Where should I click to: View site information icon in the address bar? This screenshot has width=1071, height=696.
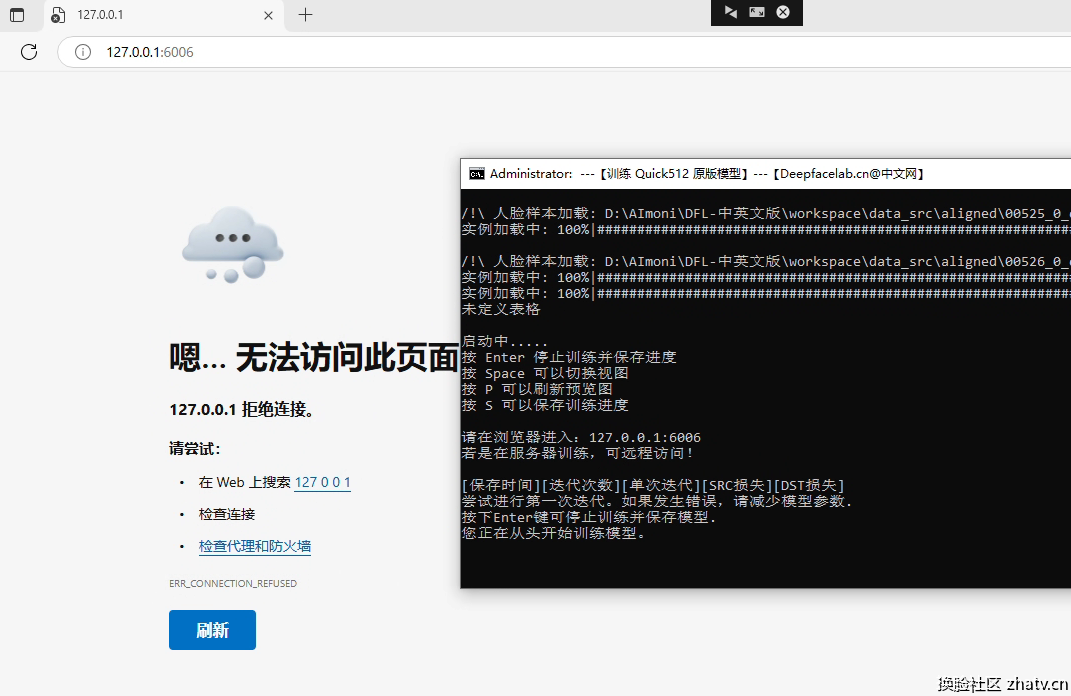(x=84, y=52)
